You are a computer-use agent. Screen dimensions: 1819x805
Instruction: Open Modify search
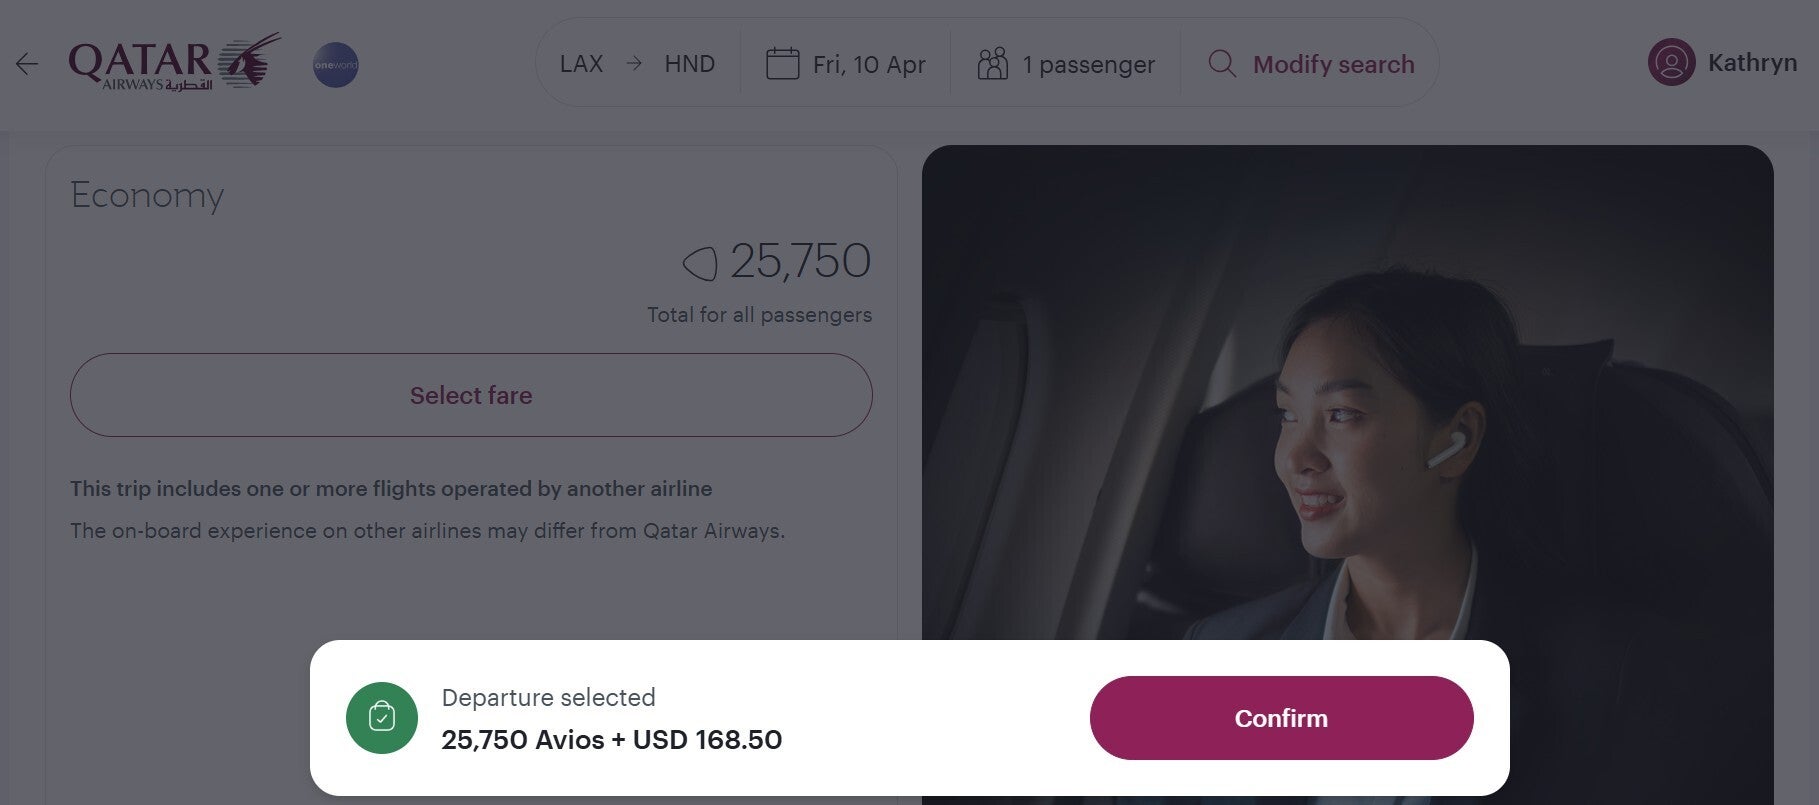pyautogui.click(x=1333, y=63)
